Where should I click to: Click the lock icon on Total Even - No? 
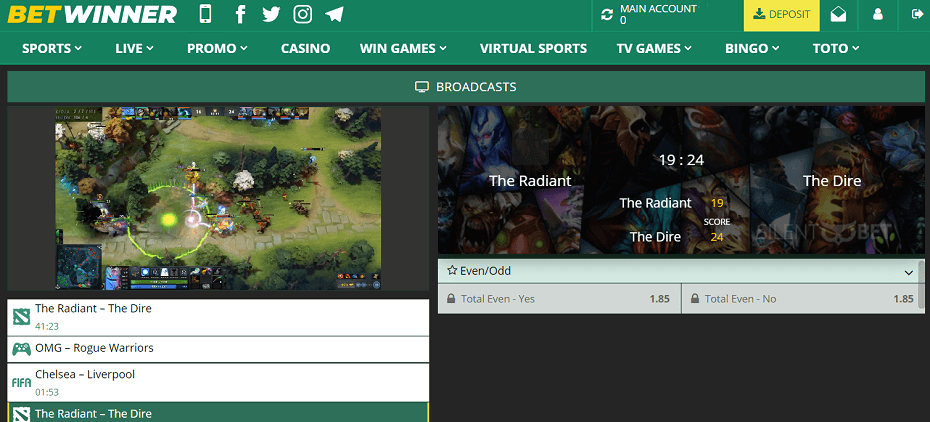[694, 299]
